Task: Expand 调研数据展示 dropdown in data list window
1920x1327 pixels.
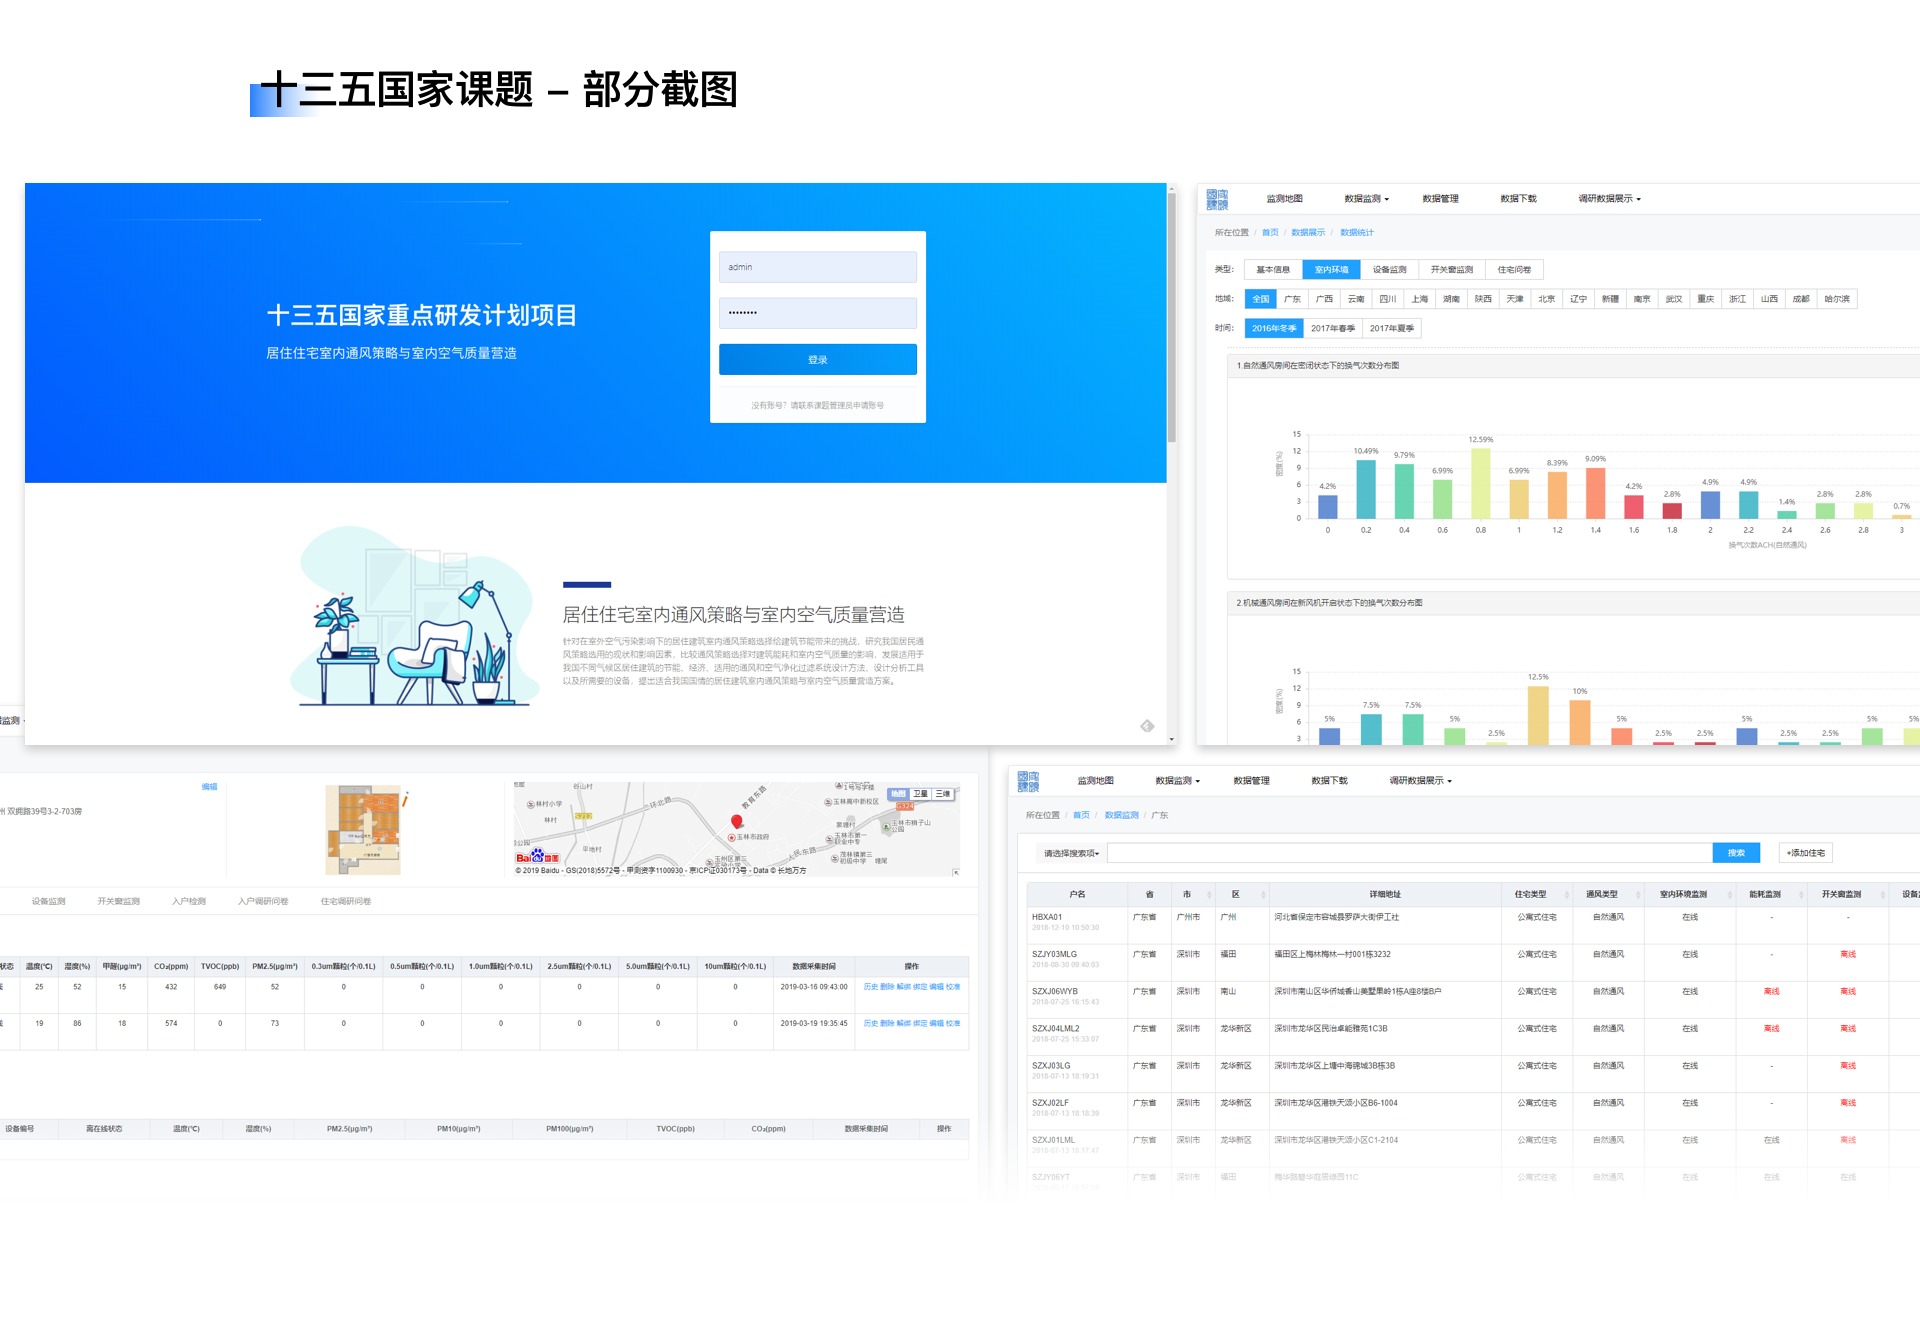Action: (x=1420, y=781)
